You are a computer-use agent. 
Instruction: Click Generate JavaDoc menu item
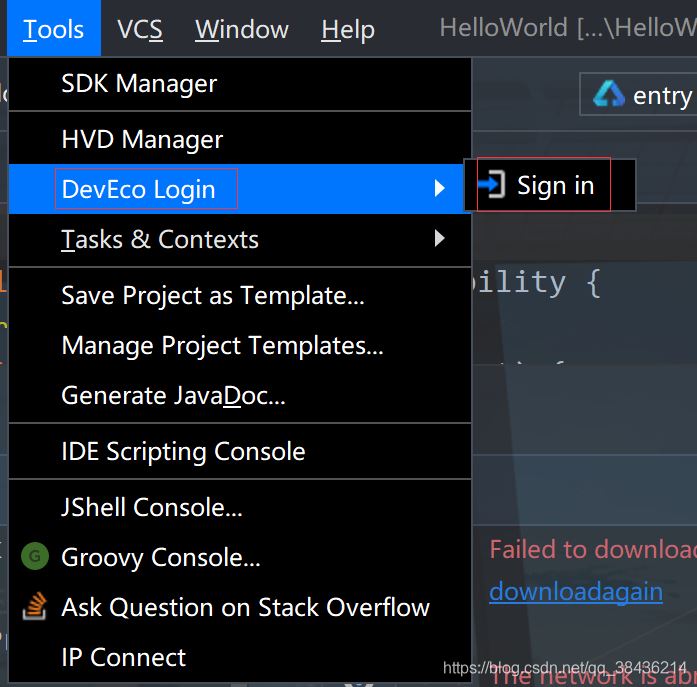coord(173,395)
